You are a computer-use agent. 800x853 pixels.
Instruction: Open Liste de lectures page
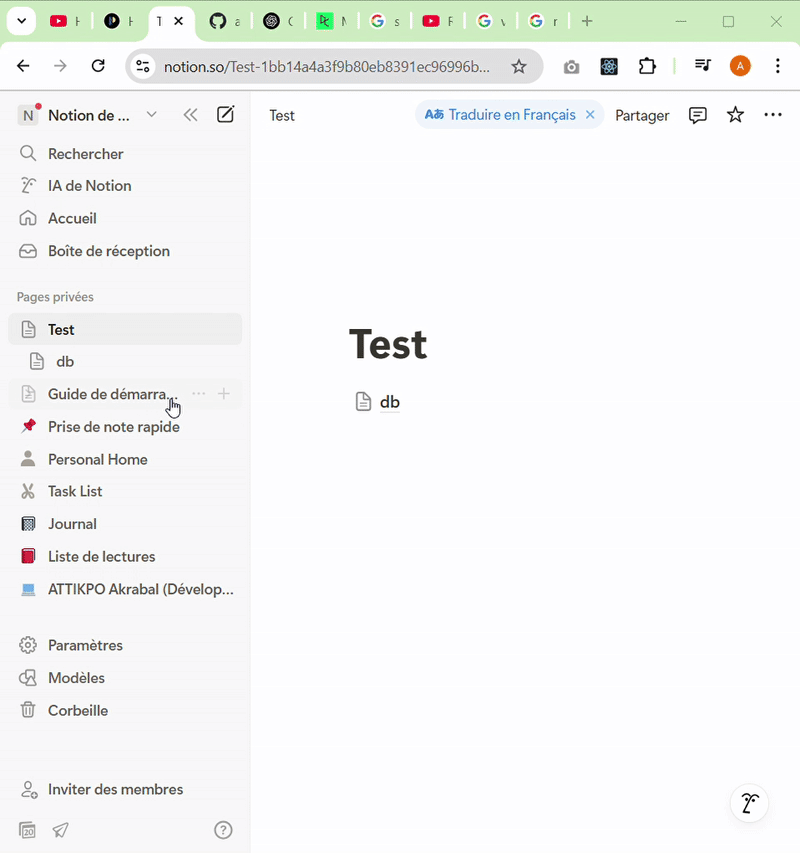click(125, 557)
